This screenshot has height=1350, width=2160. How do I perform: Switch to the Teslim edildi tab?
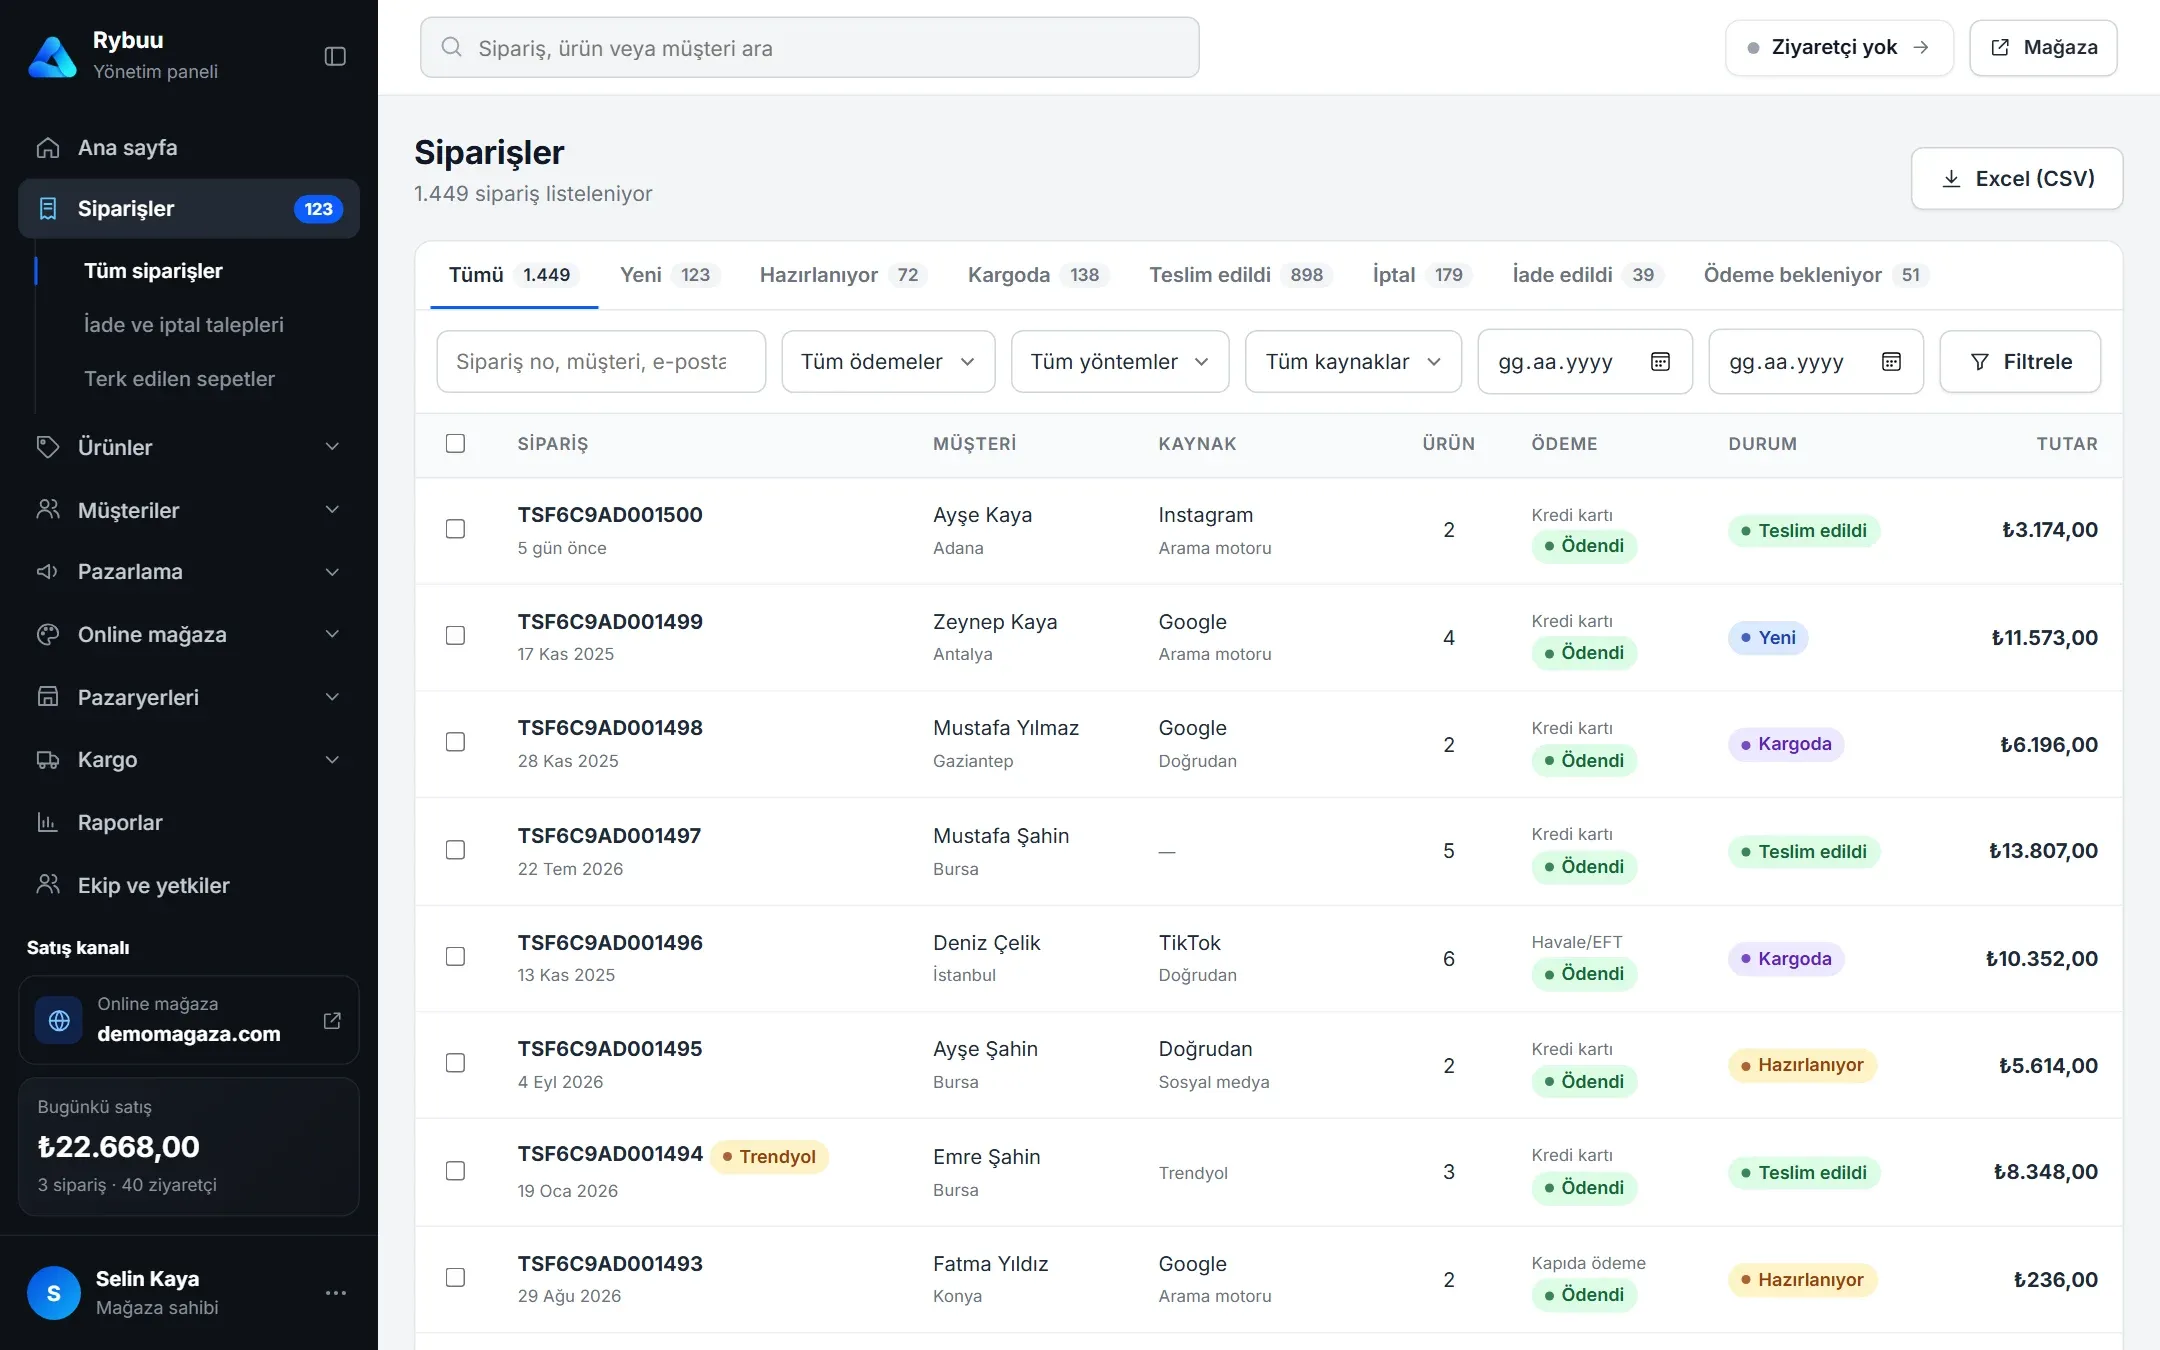click(1240, 275)
